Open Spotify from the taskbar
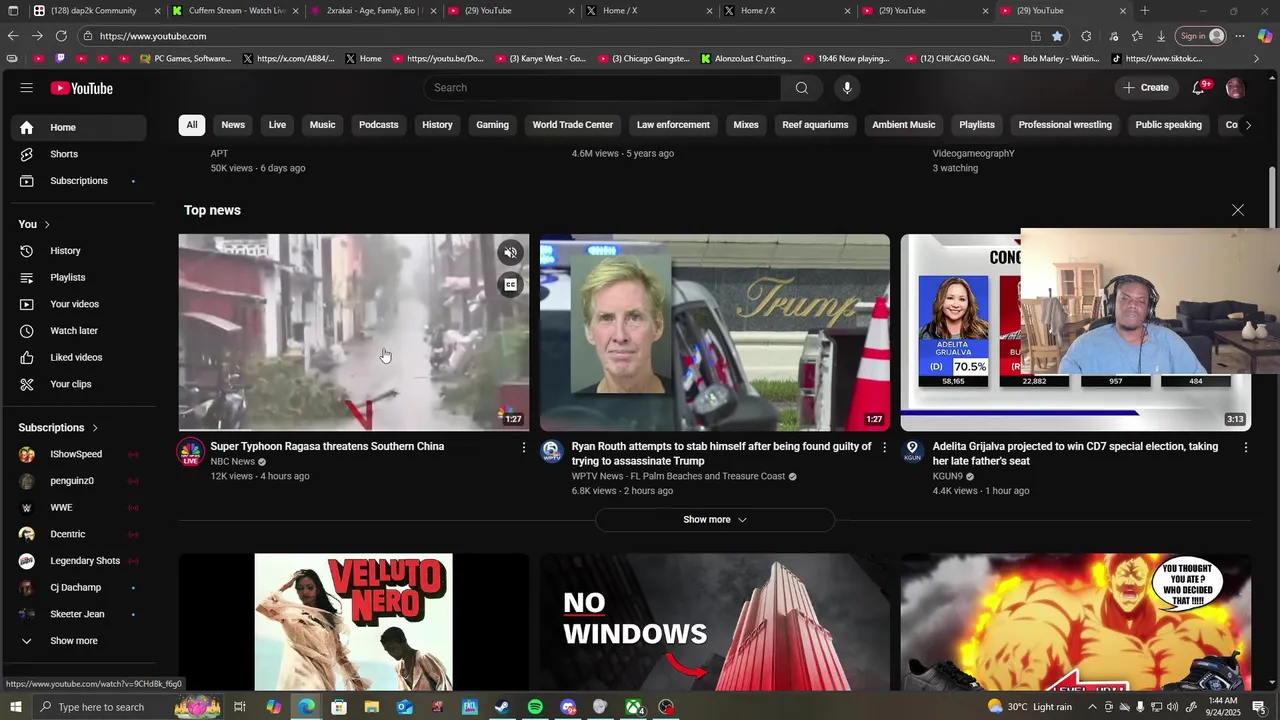 click(x=535, y=707)
